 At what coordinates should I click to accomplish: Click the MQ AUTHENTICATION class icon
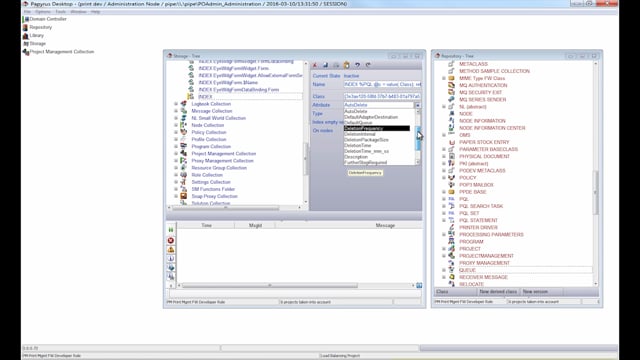[451, 85]
